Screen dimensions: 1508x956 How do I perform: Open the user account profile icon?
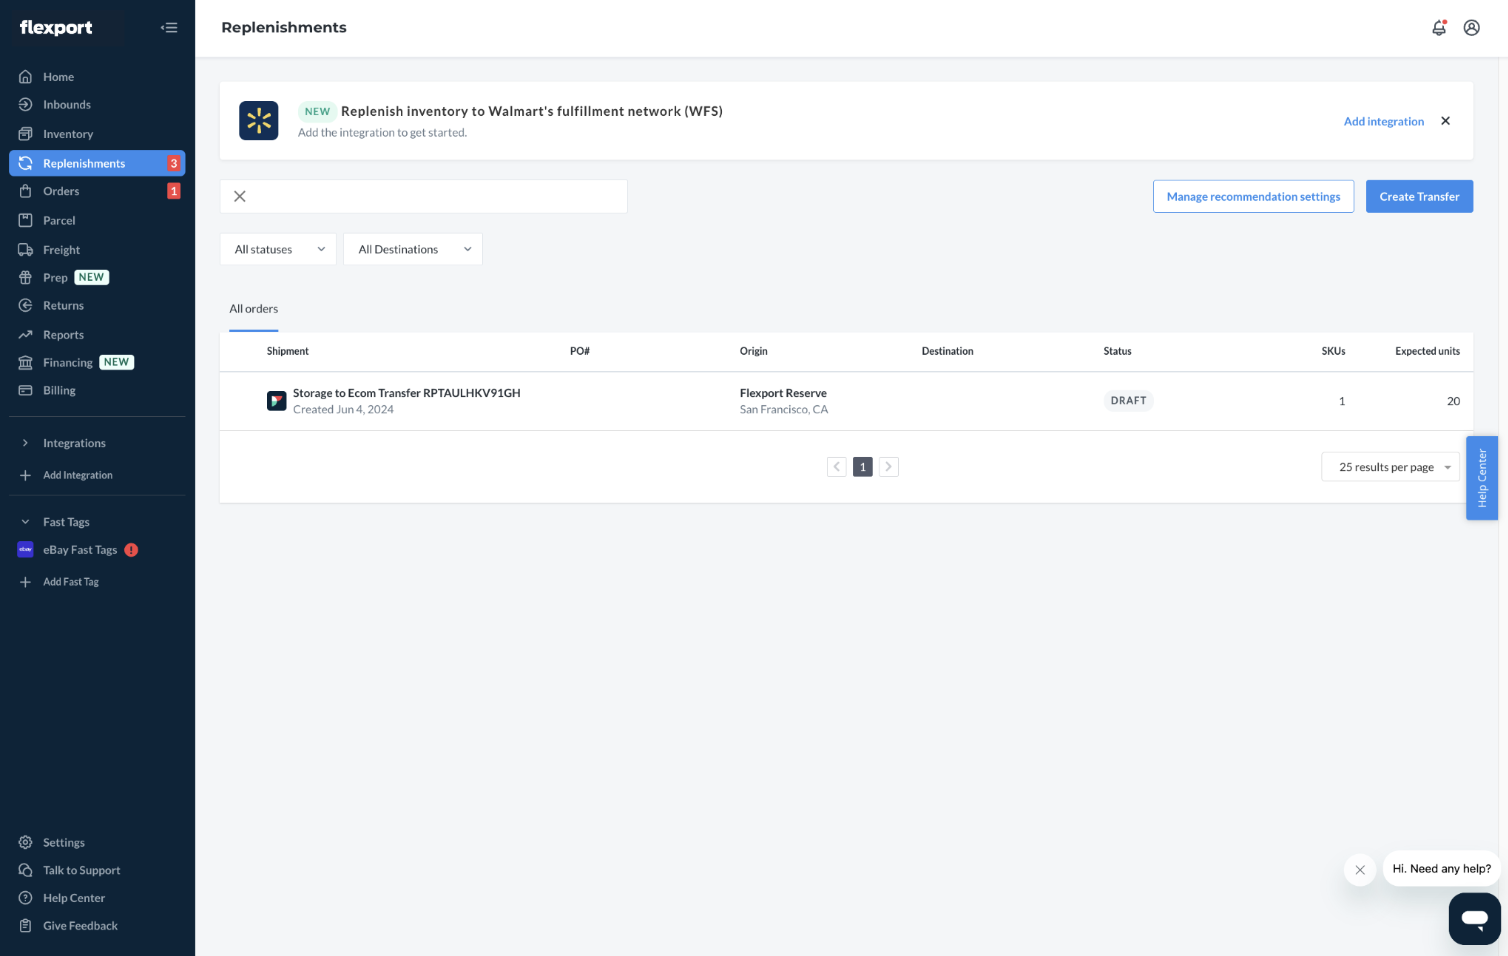pos(1471,28)
